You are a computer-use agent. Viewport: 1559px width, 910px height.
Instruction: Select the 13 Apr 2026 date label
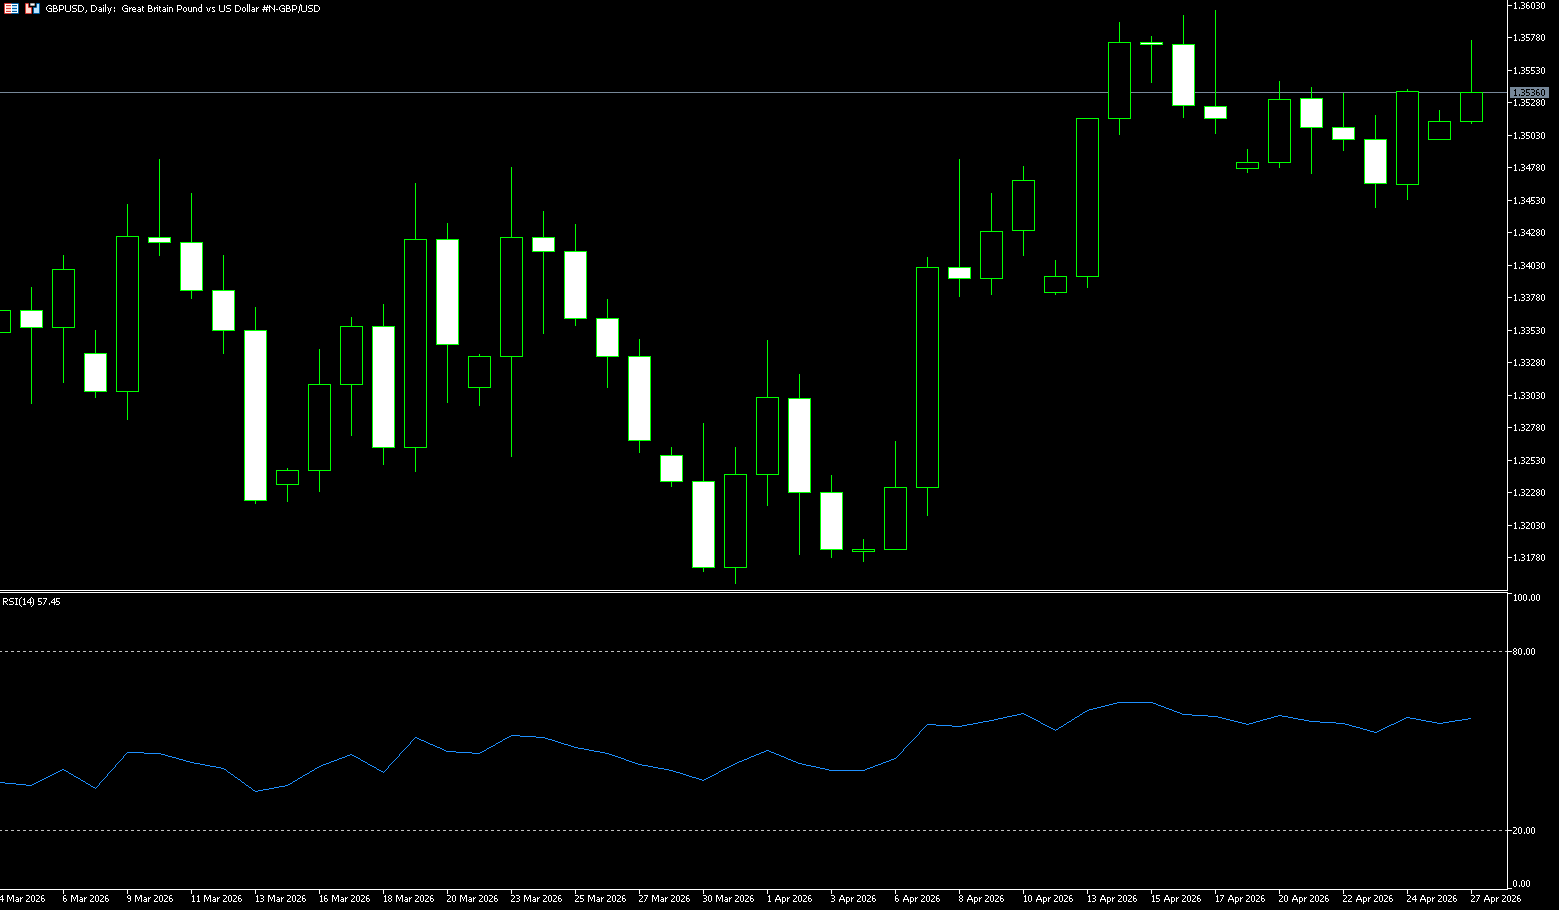1111,899
